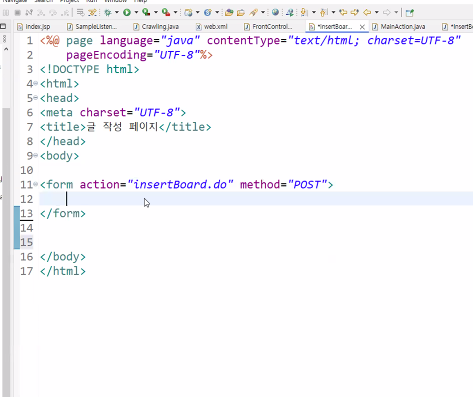The height and width of the screenshot is (397, 473).
Task: Navigate Back with yellow left arrow
Action: point(367,13)
